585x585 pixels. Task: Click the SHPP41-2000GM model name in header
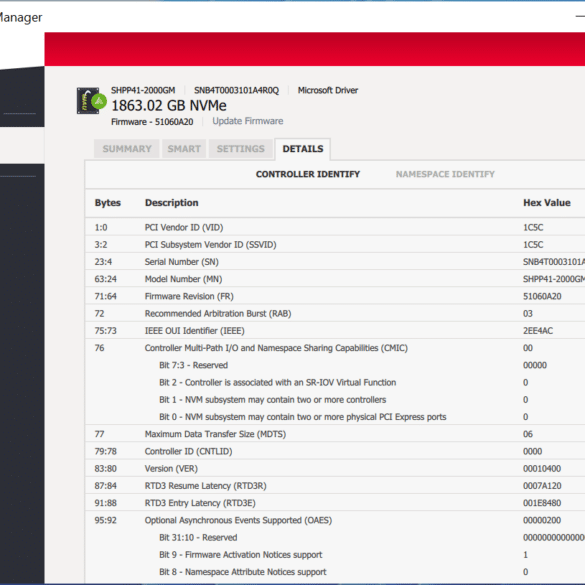[143, 90]
